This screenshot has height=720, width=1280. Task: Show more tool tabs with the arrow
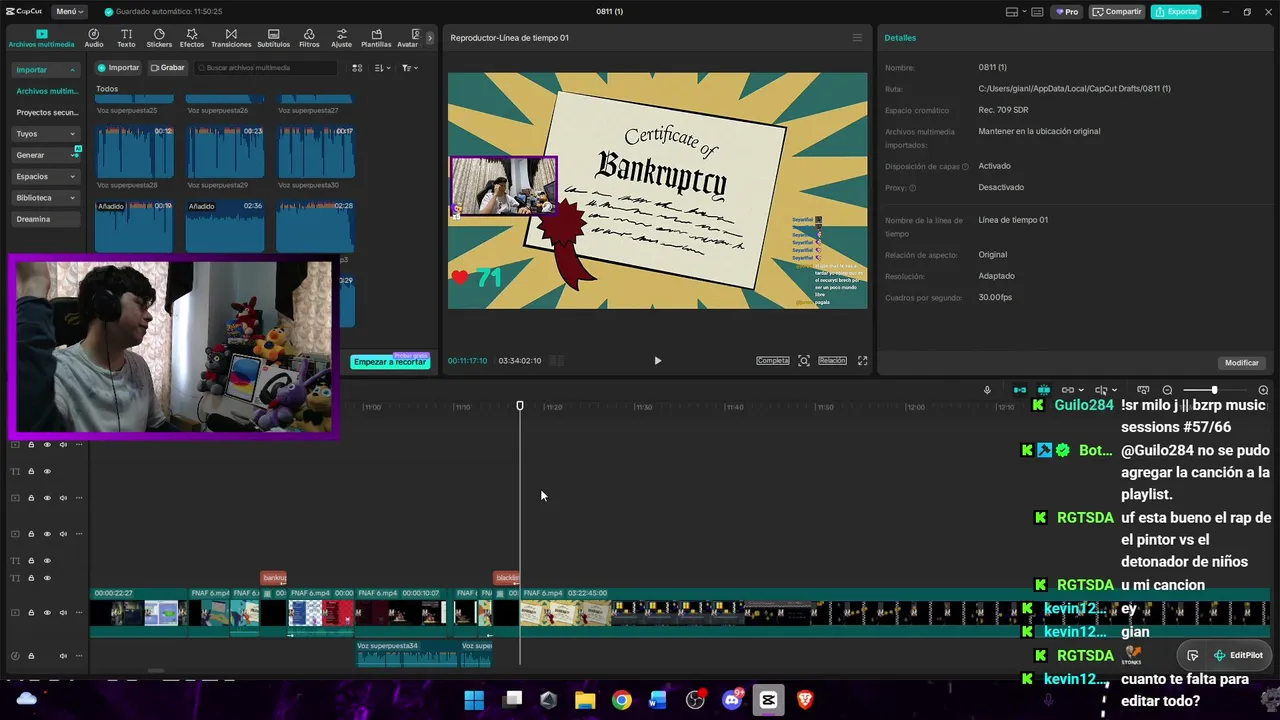(x=430, y=38)
